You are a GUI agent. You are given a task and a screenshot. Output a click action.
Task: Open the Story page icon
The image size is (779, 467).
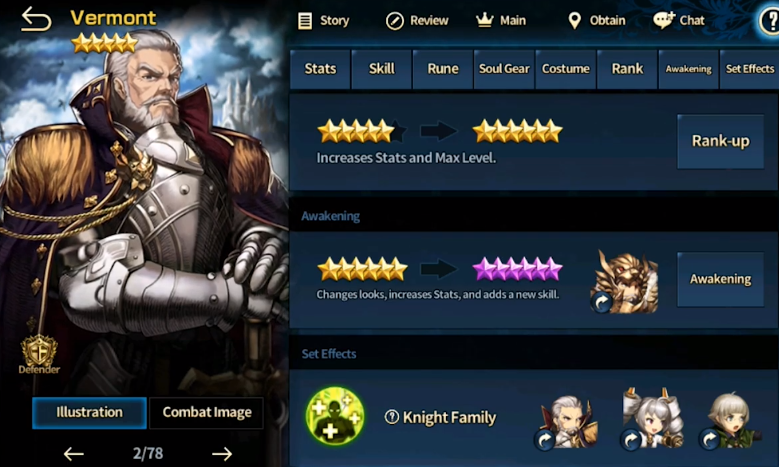(305, 21)
